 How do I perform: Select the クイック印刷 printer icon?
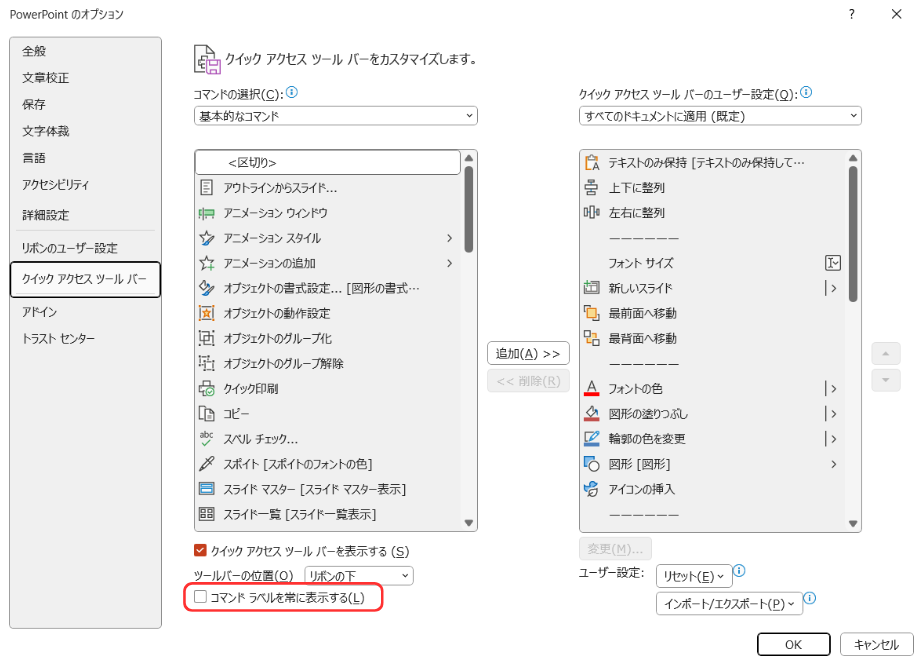click(x=206, y=389)
